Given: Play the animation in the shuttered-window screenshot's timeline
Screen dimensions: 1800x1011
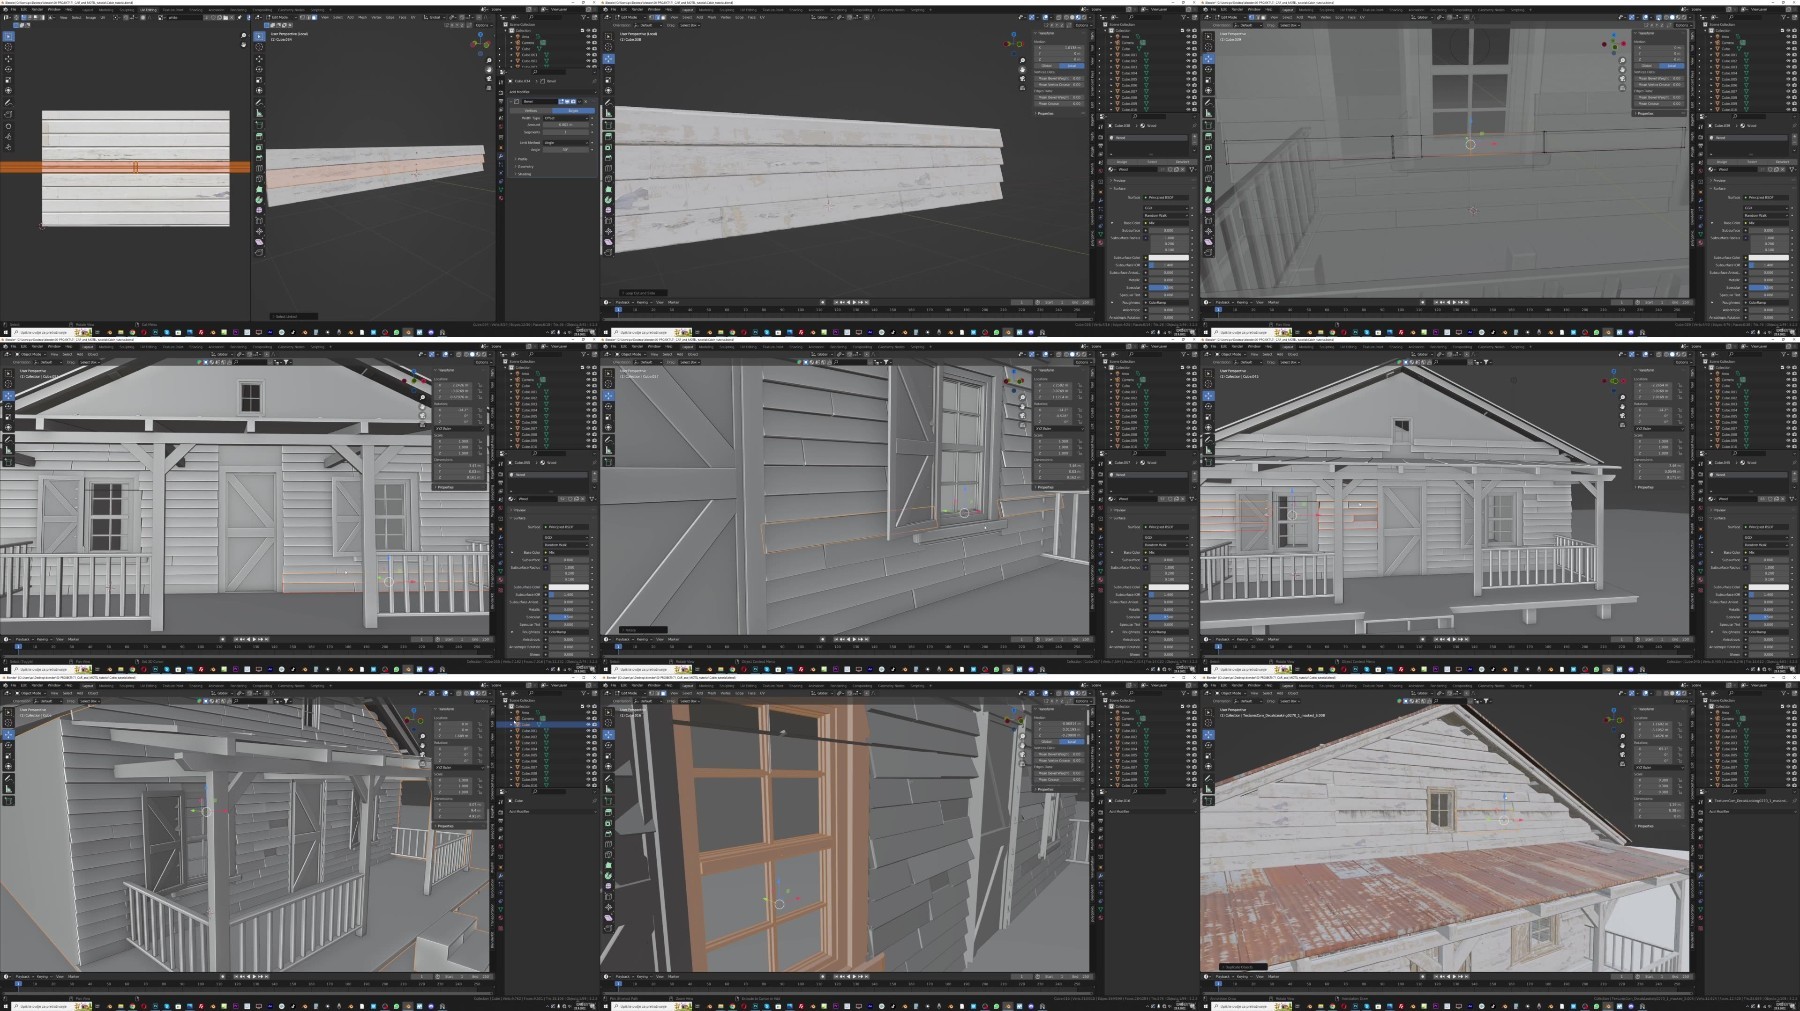Looking at the screenshot, I should [x=854, y=639].
